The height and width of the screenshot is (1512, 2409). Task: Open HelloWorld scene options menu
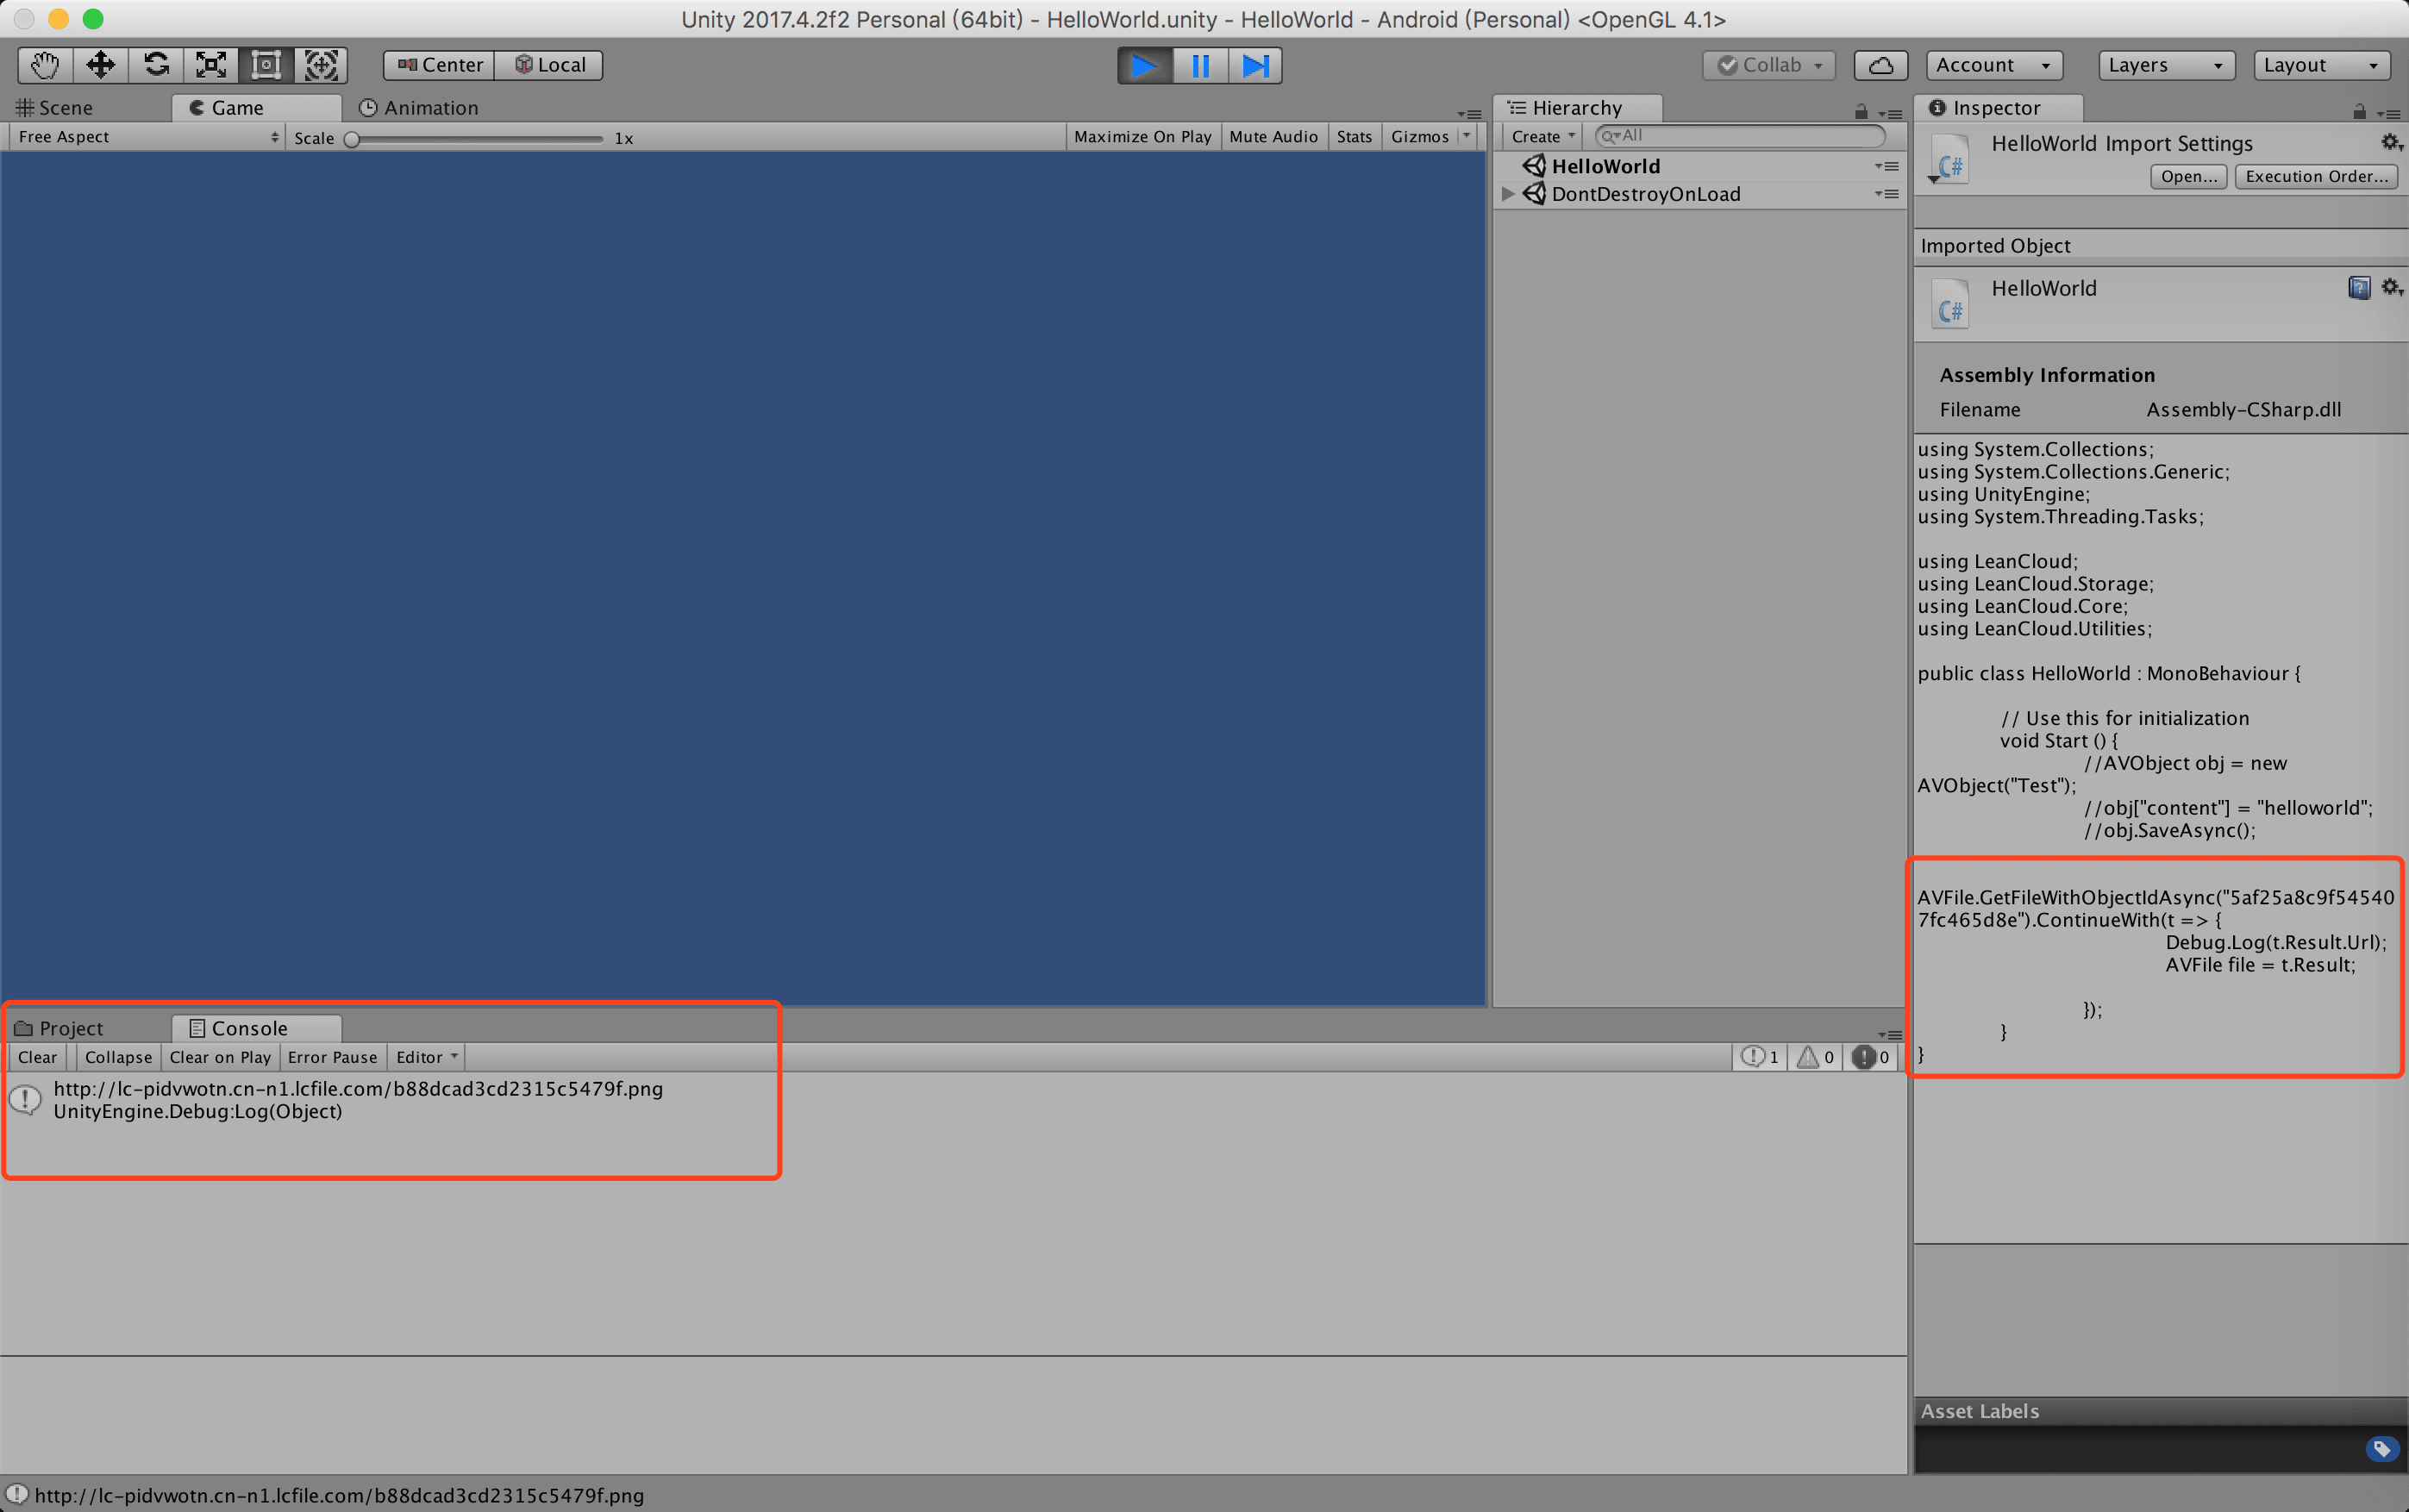pyautogui.click(x=1887, y=166)
